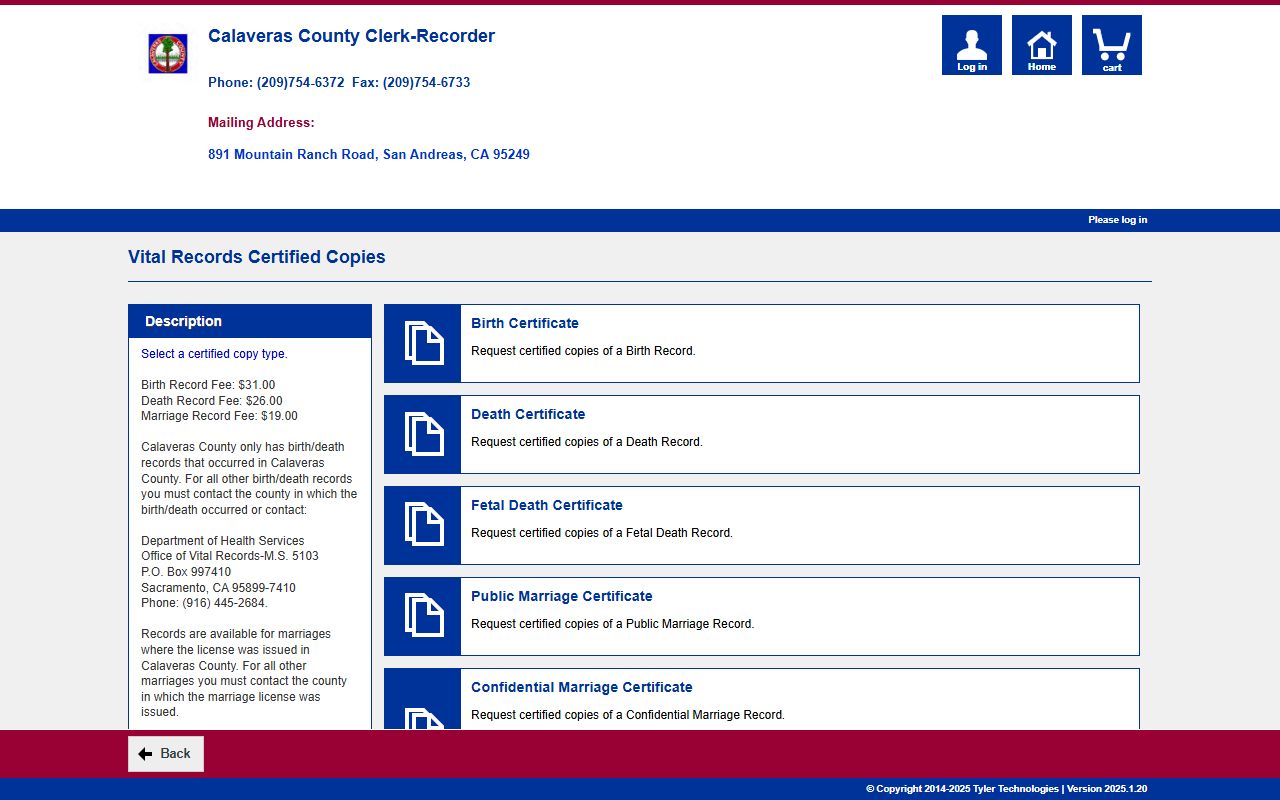This screenshot has height=800, width=1280.
Task: Click the Sacramento, CA 95899-7410 line
Action: tap(218, 588)
